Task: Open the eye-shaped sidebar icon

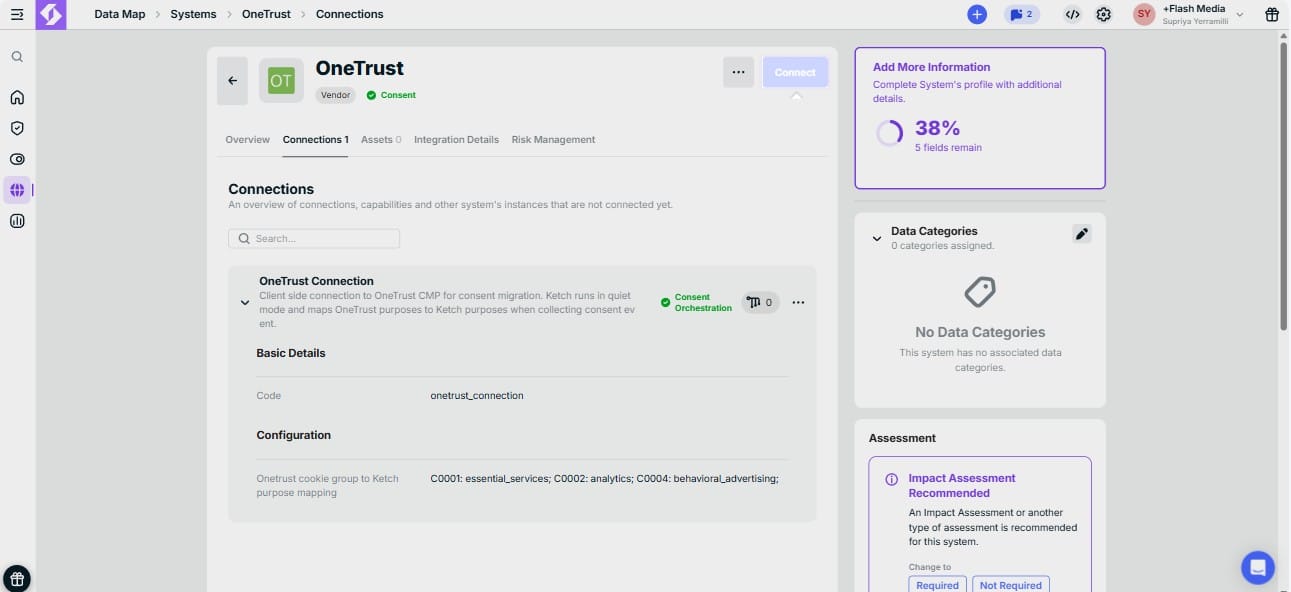Action: point(17,159)
